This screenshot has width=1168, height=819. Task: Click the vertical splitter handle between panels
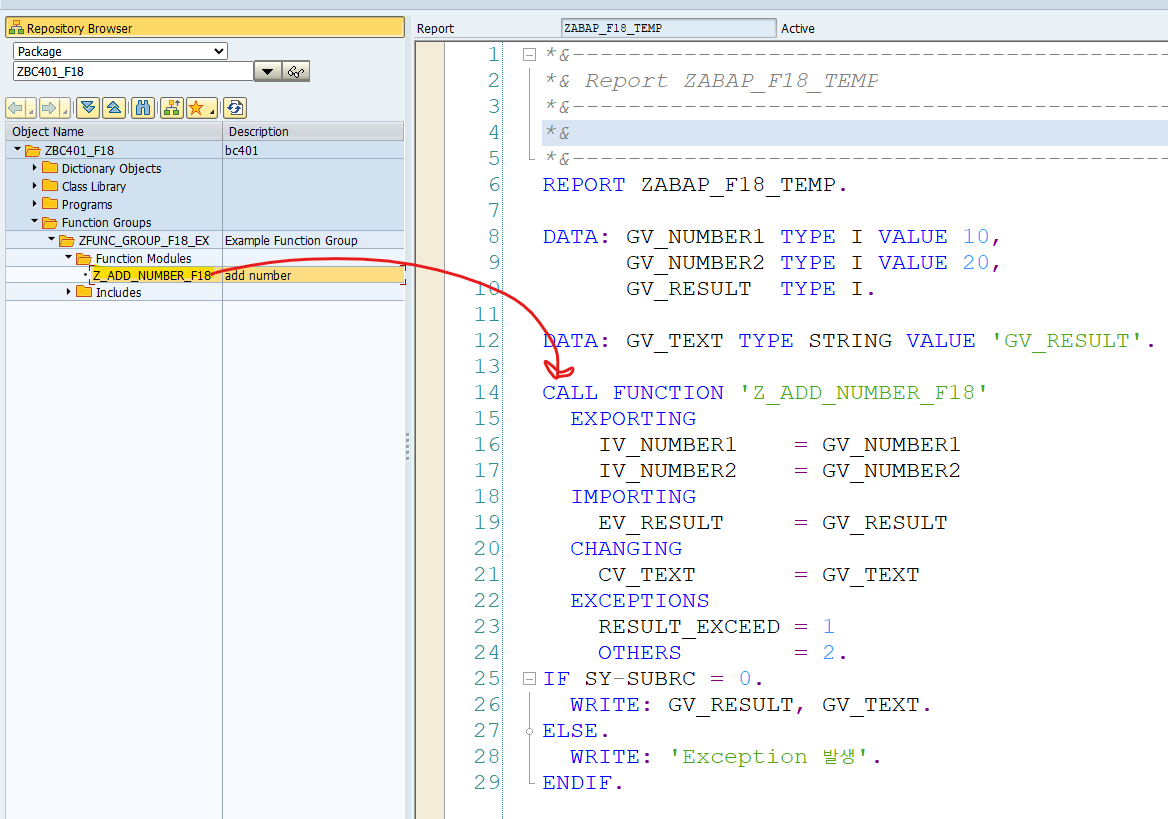click(407, 446)
